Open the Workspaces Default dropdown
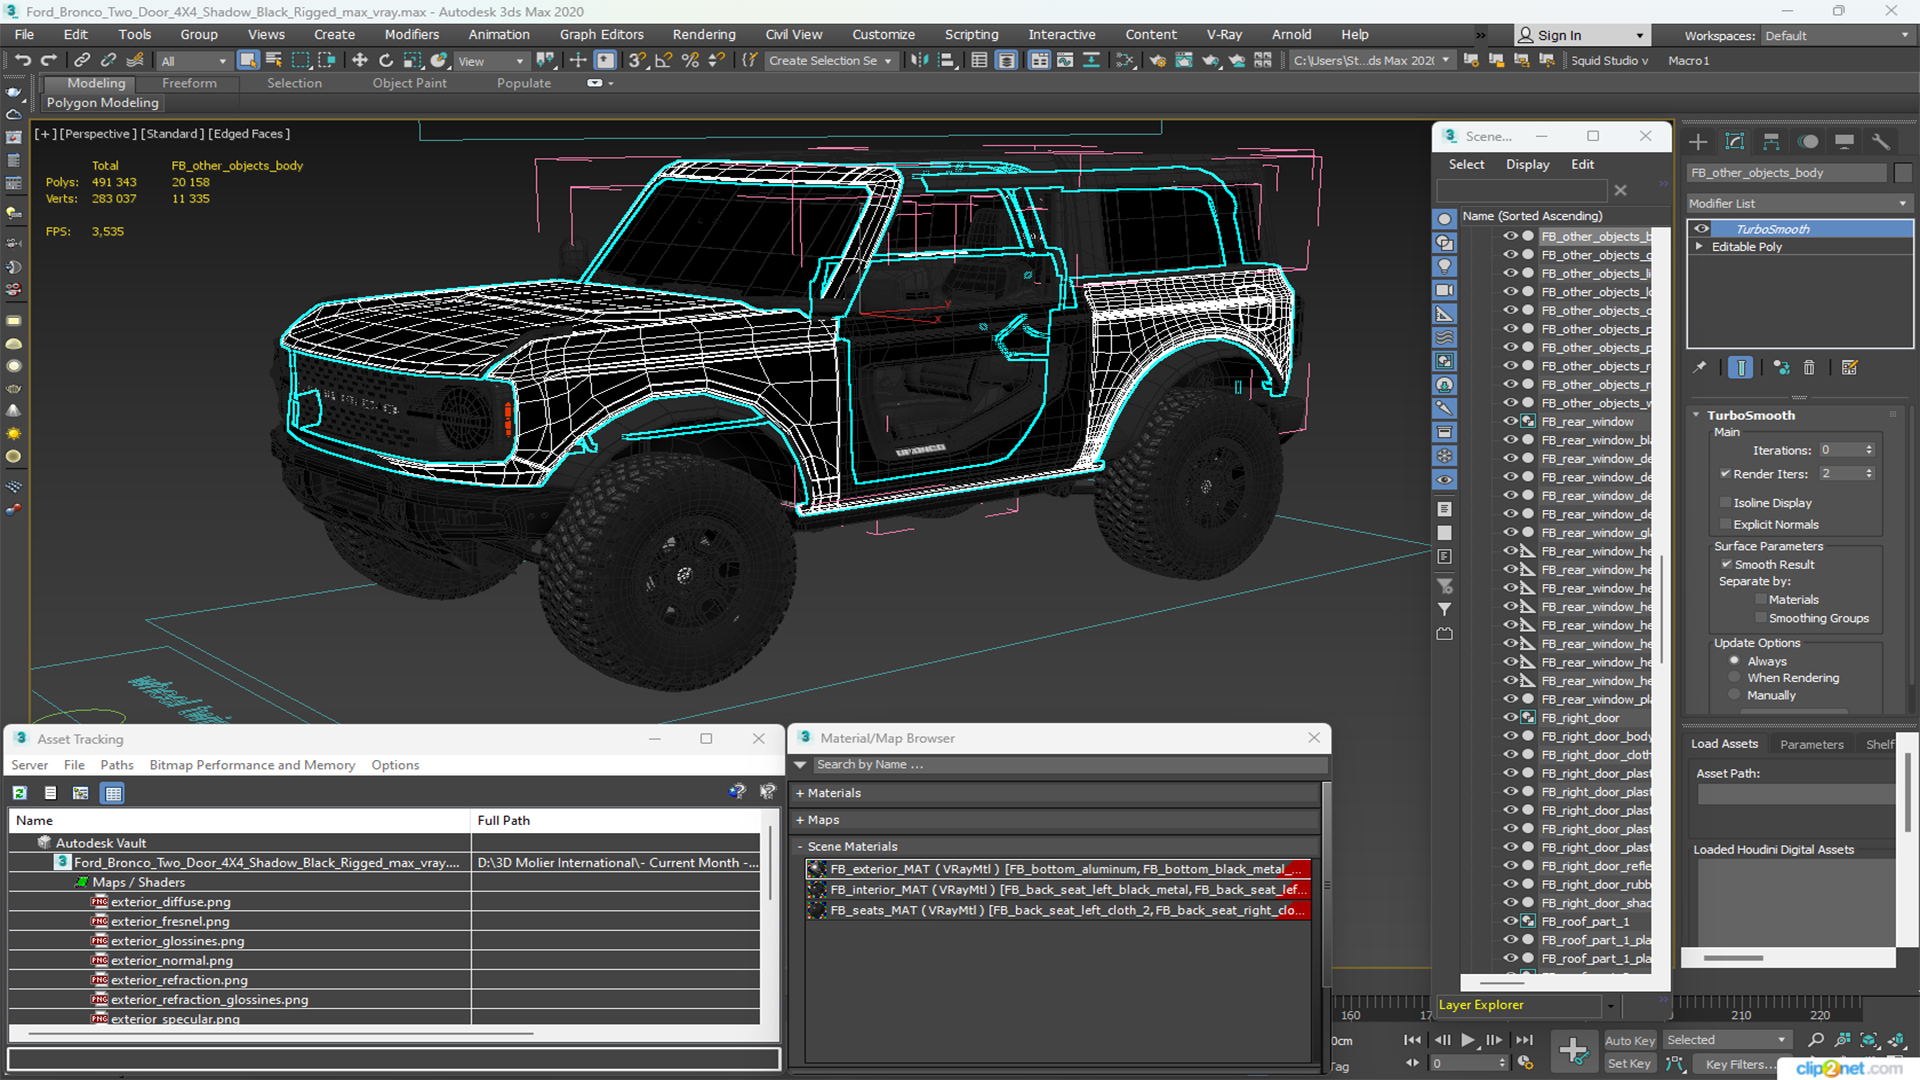The width and height of the screenshot is (1920, 1080). 1836,36
